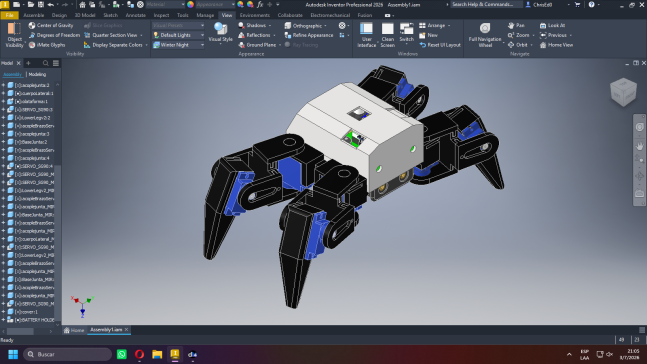Activate Quarter Section View
This screenshot has width=647, height=364.
[x=110, y=35]
